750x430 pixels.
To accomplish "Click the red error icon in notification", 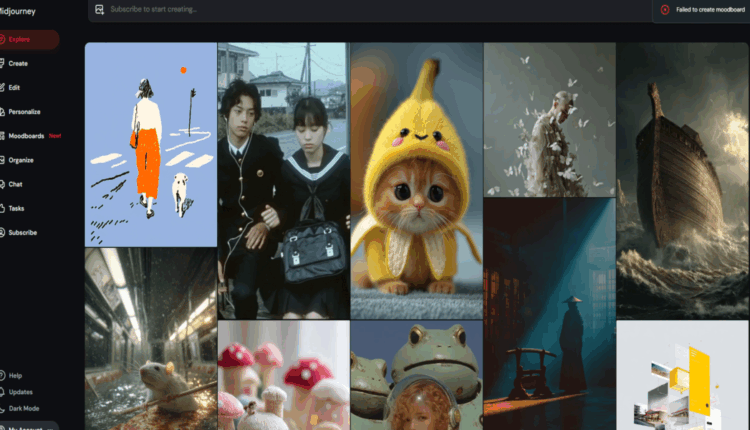I will click(665, 9).
